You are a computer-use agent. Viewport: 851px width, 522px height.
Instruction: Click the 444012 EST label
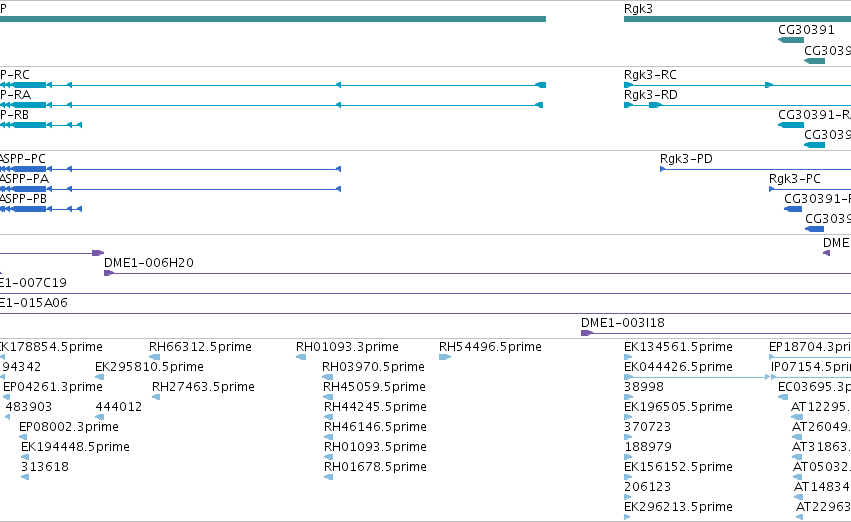coord(119,407)
